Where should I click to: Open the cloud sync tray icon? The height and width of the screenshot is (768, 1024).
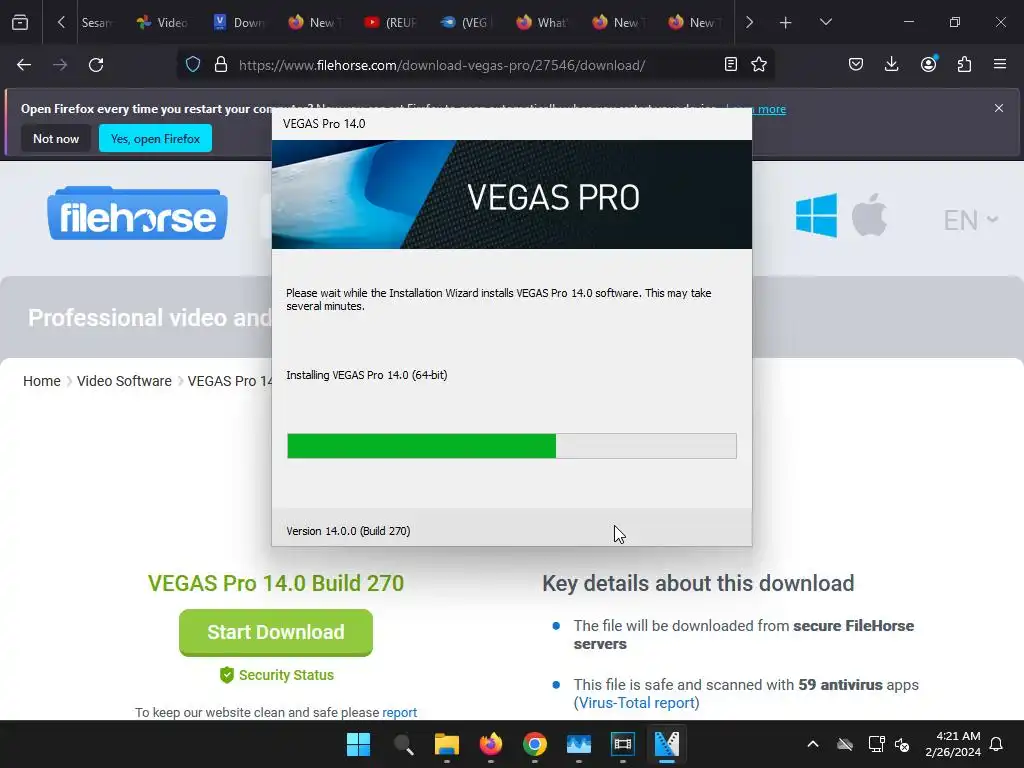coord(845,744)
